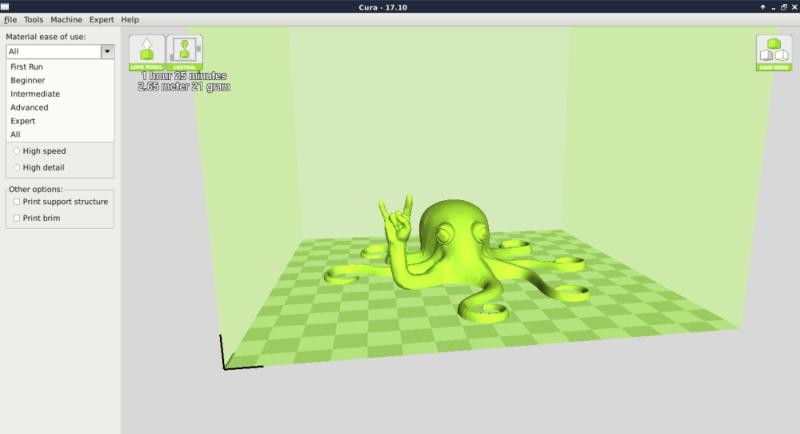
Task: Click the window menu icon in title bar
Action: [x=6, y=6]
